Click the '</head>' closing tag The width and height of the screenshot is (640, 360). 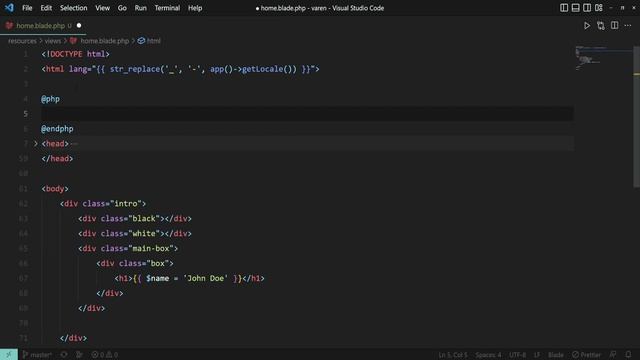coord(57,158)
